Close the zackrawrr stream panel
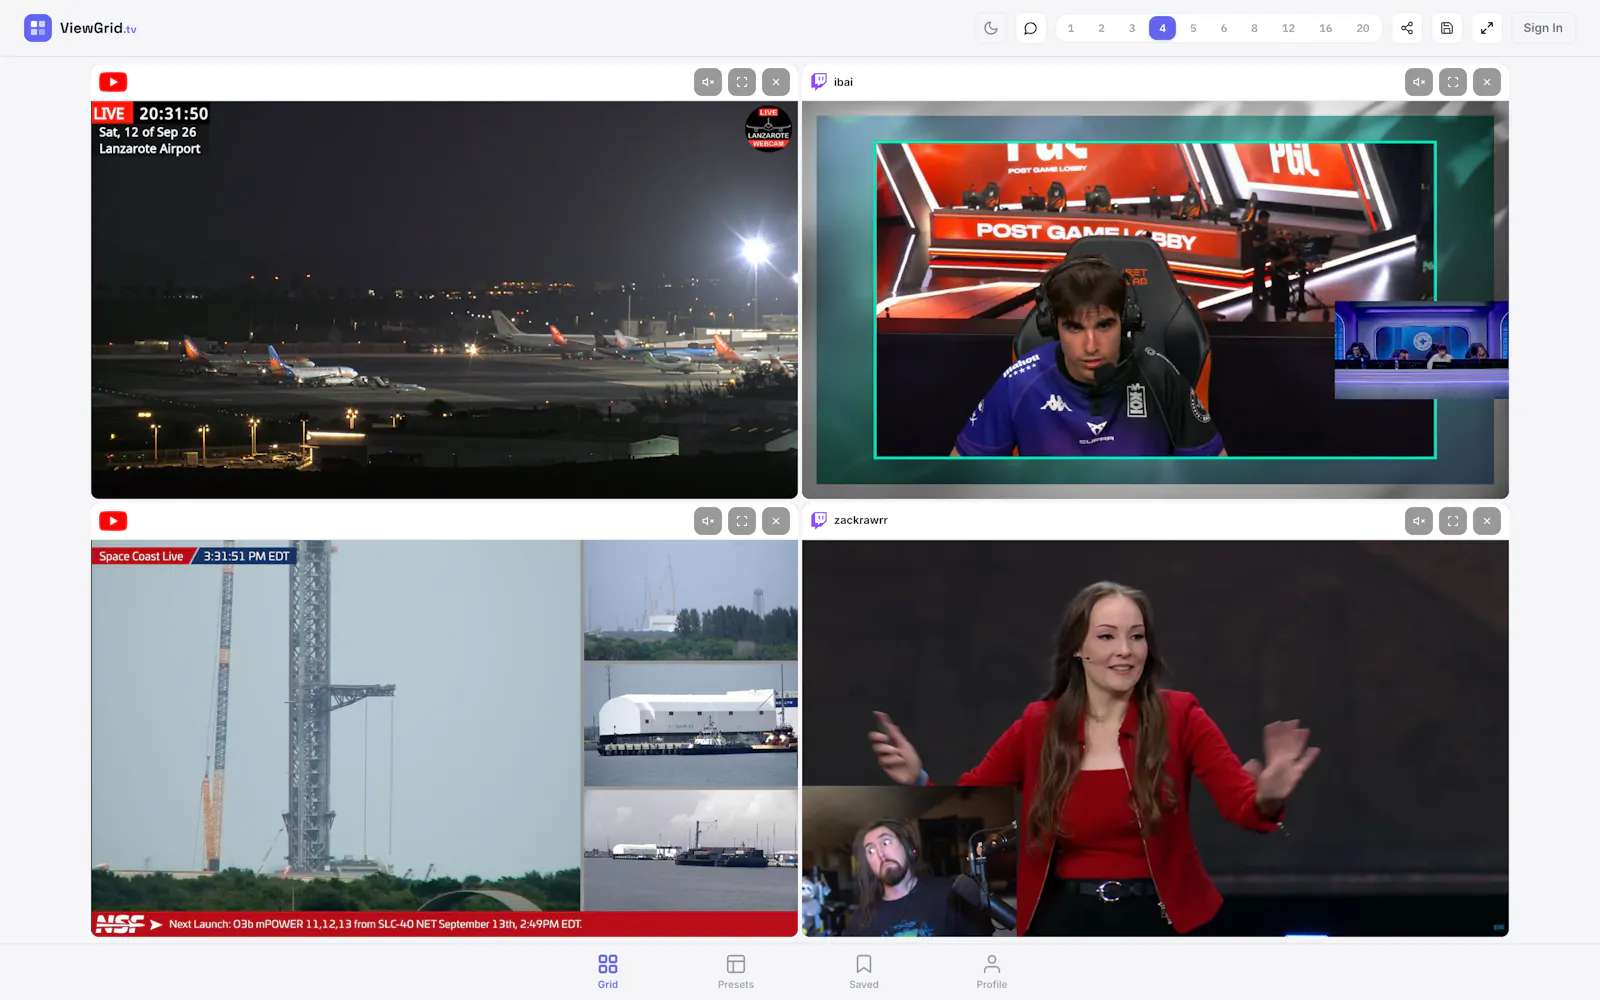 coord(1487,521)
